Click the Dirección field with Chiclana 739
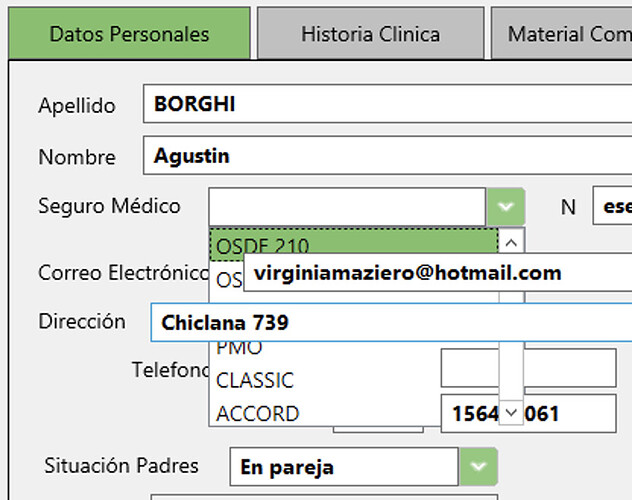 pyautogui.click(x=391, y=322)
